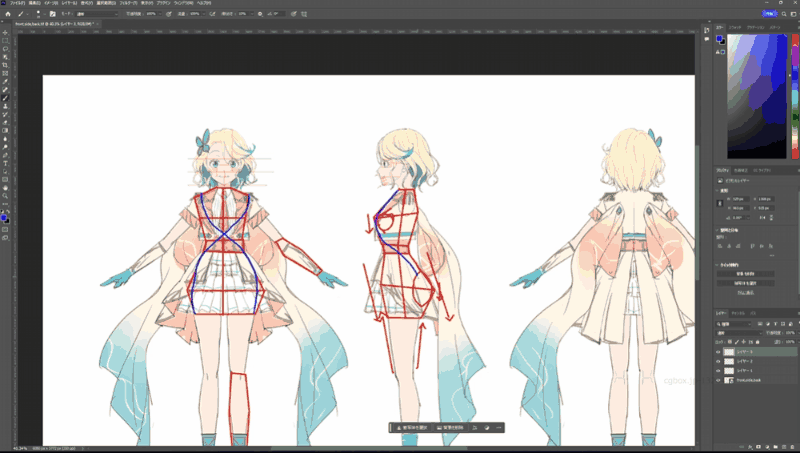Click the foreground color swatch in toolbar
This screenshot has width=800, height=453.
click(x=4, y=215)
